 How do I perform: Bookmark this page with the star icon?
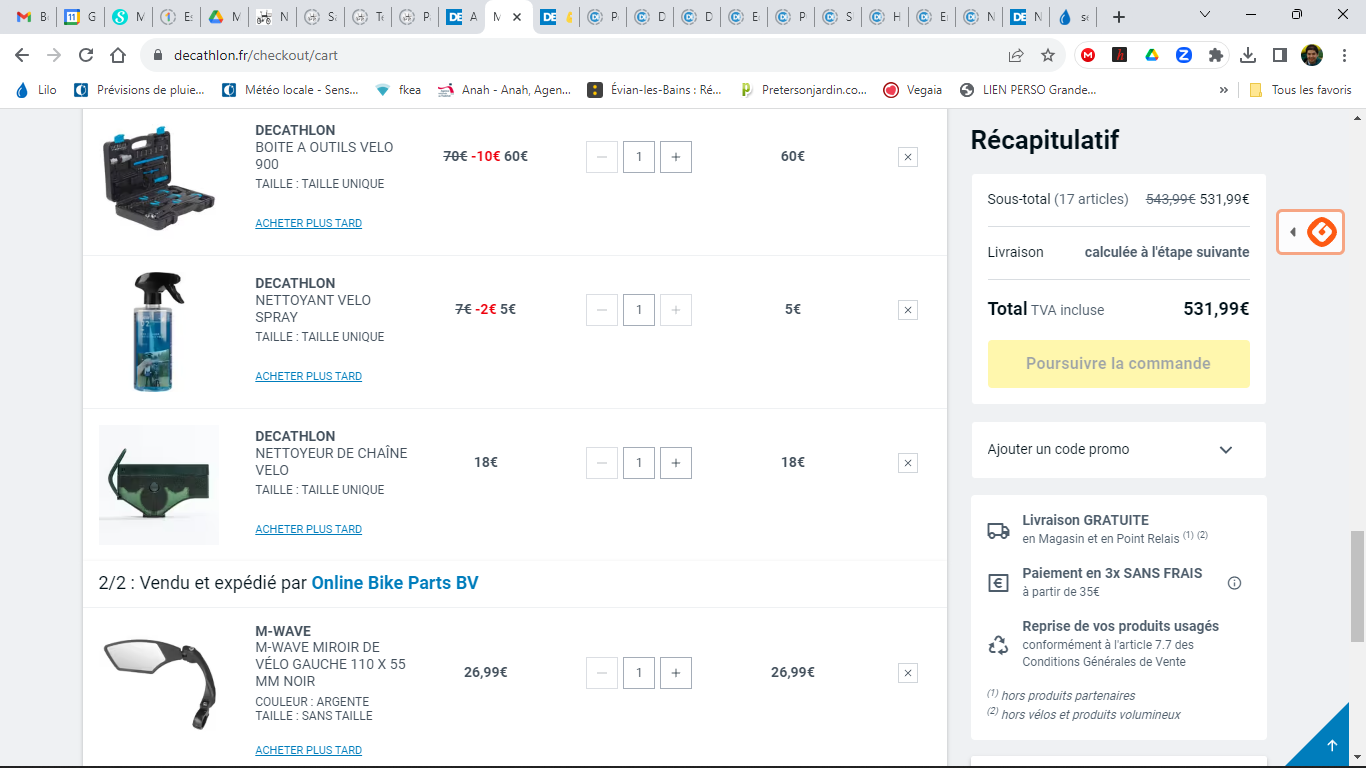click(1047, 55)
